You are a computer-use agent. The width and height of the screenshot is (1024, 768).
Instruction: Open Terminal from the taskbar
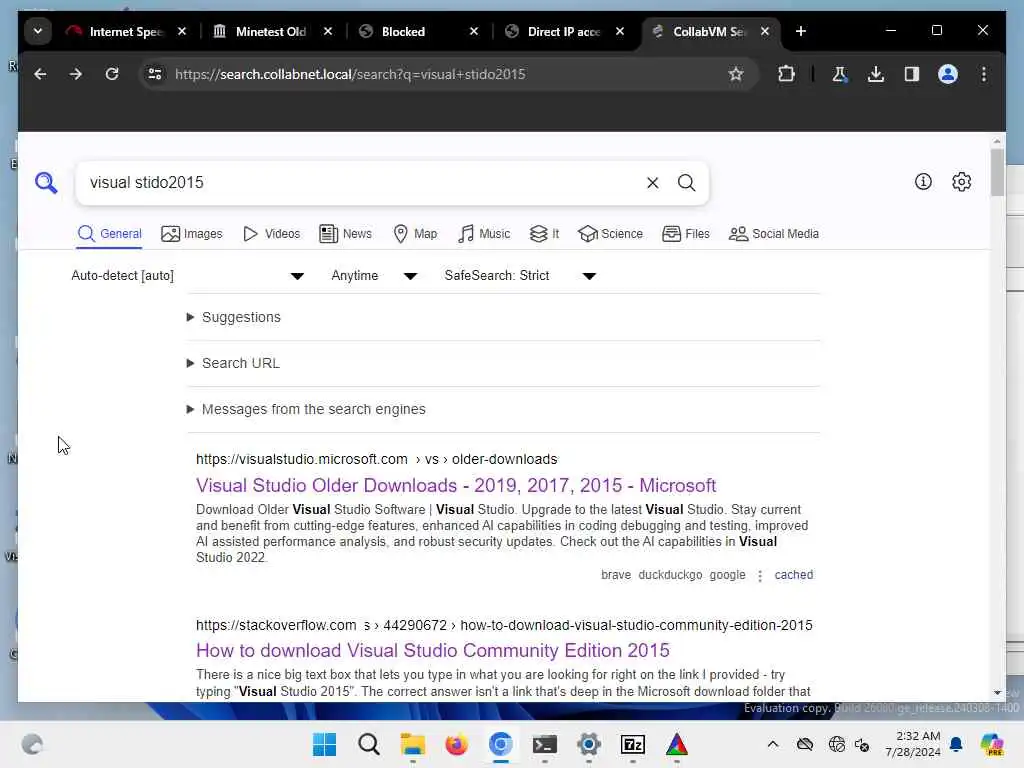[545, 744]
